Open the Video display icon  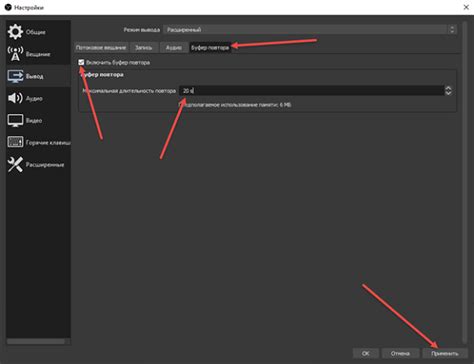(15, 120)
